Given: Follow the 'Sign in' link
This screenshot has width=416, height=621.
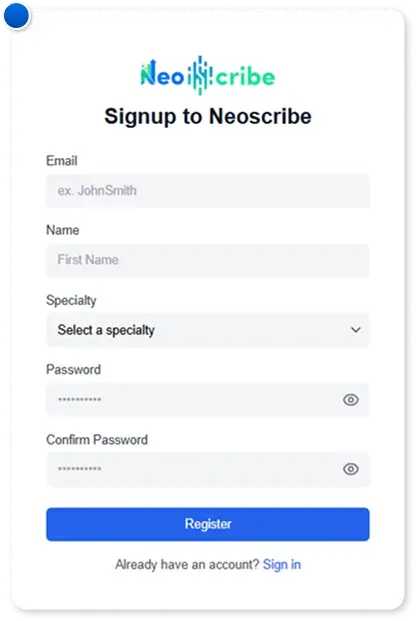Looking at the screenshot, I should click(282, 564).
